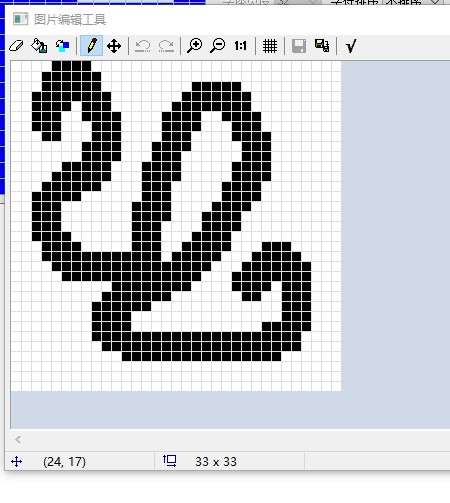450x503 pixels.
Task: Open the dropdown arrow at the top right
Action: (435, 2)
